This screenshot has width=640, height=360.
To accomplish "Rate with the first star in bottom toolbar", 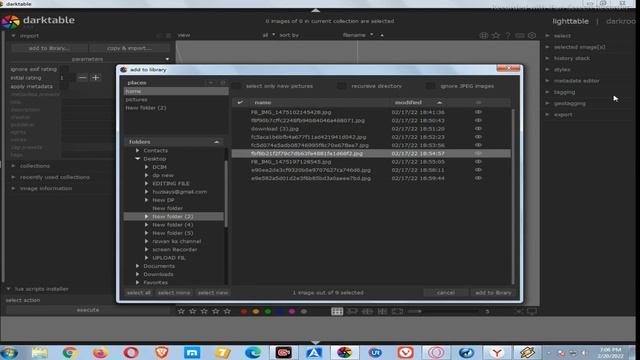I will [181, 311].
